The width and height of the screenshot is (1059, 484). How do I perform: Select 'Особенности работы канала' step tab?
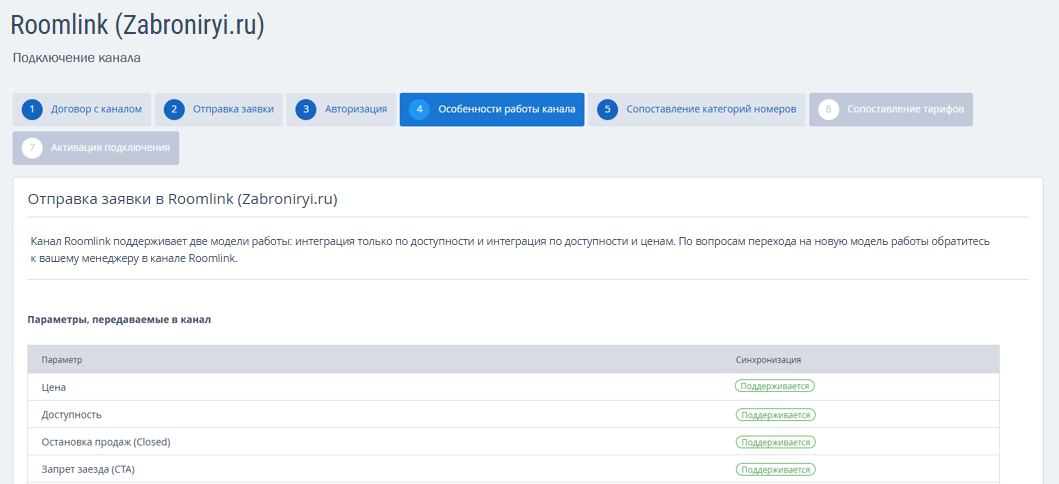[506, 110]
